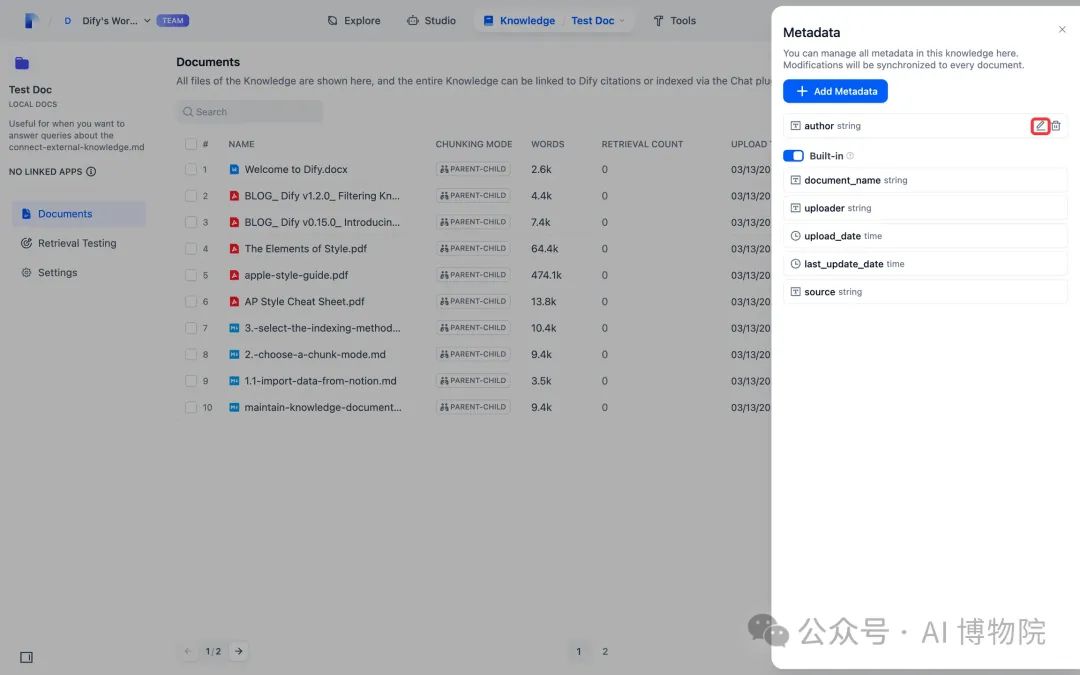Viewport: 1080px width, 675px height.
Task: Toggle the Built-in metadata switch
Action: point(793,156)
